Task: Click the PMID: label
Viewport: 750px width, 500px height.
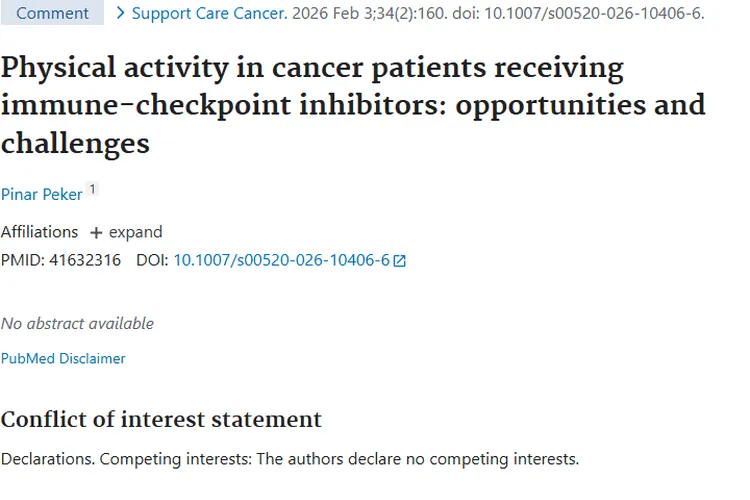Action: click(x=23, y=260)
